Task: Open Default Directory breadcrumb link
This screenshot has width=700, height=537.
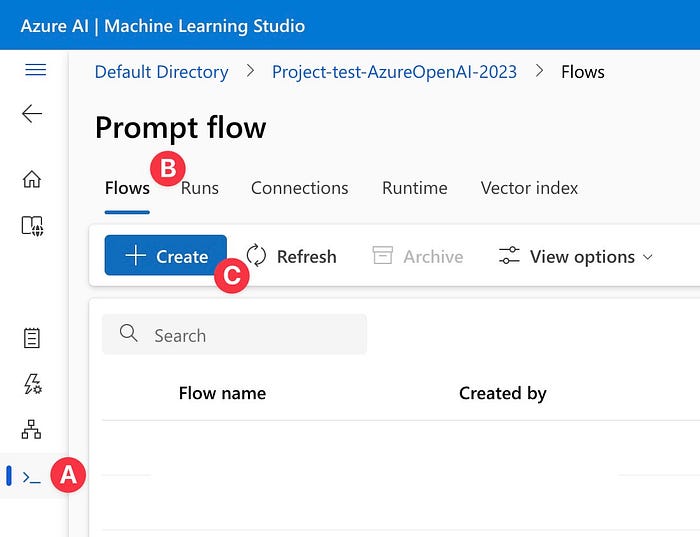Action: (162, 72)
